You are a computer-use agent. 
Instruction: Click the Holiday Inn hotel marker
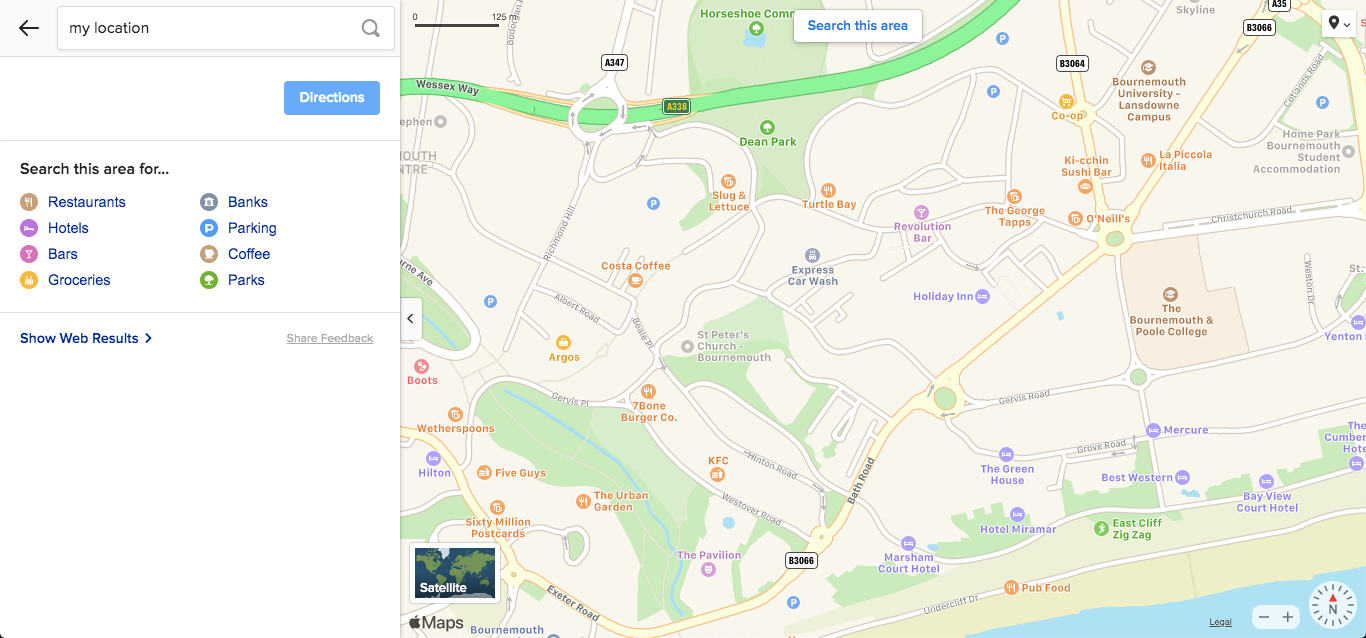point(983,296)
